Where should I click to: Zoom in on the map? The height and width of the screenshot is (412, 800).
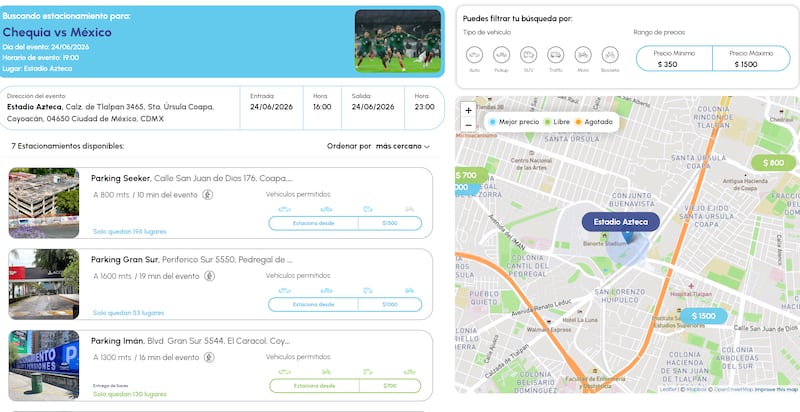[x=468, y=110]
